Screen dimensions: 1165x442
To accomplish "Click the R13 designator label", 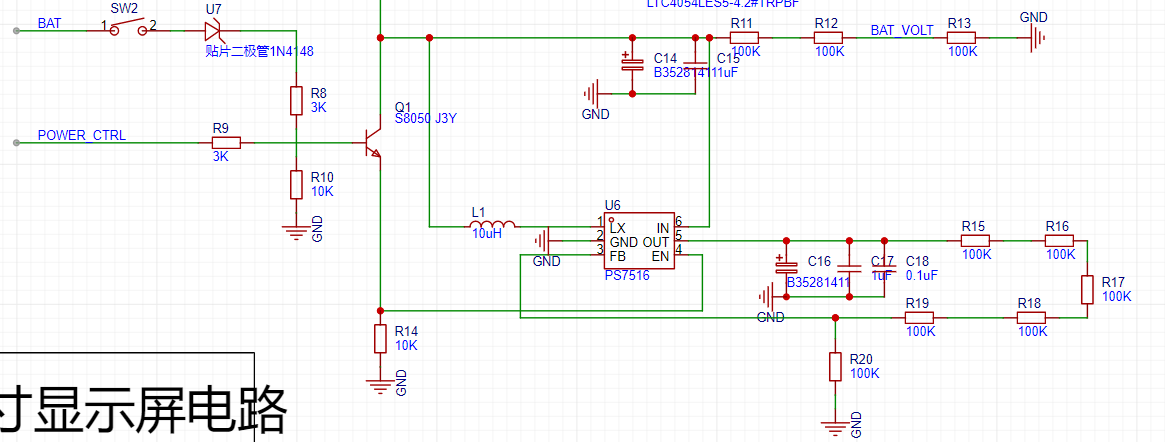I will (x=959, y=23).
